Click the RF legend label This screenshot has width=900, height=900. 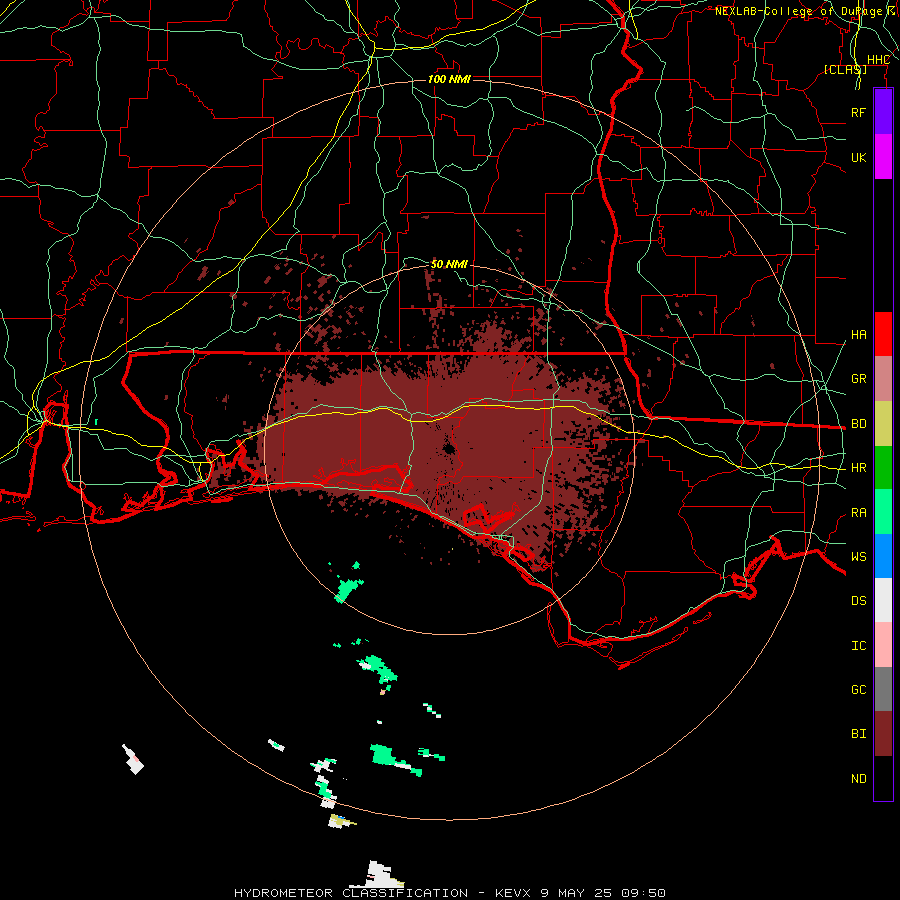tap(858, 112)
